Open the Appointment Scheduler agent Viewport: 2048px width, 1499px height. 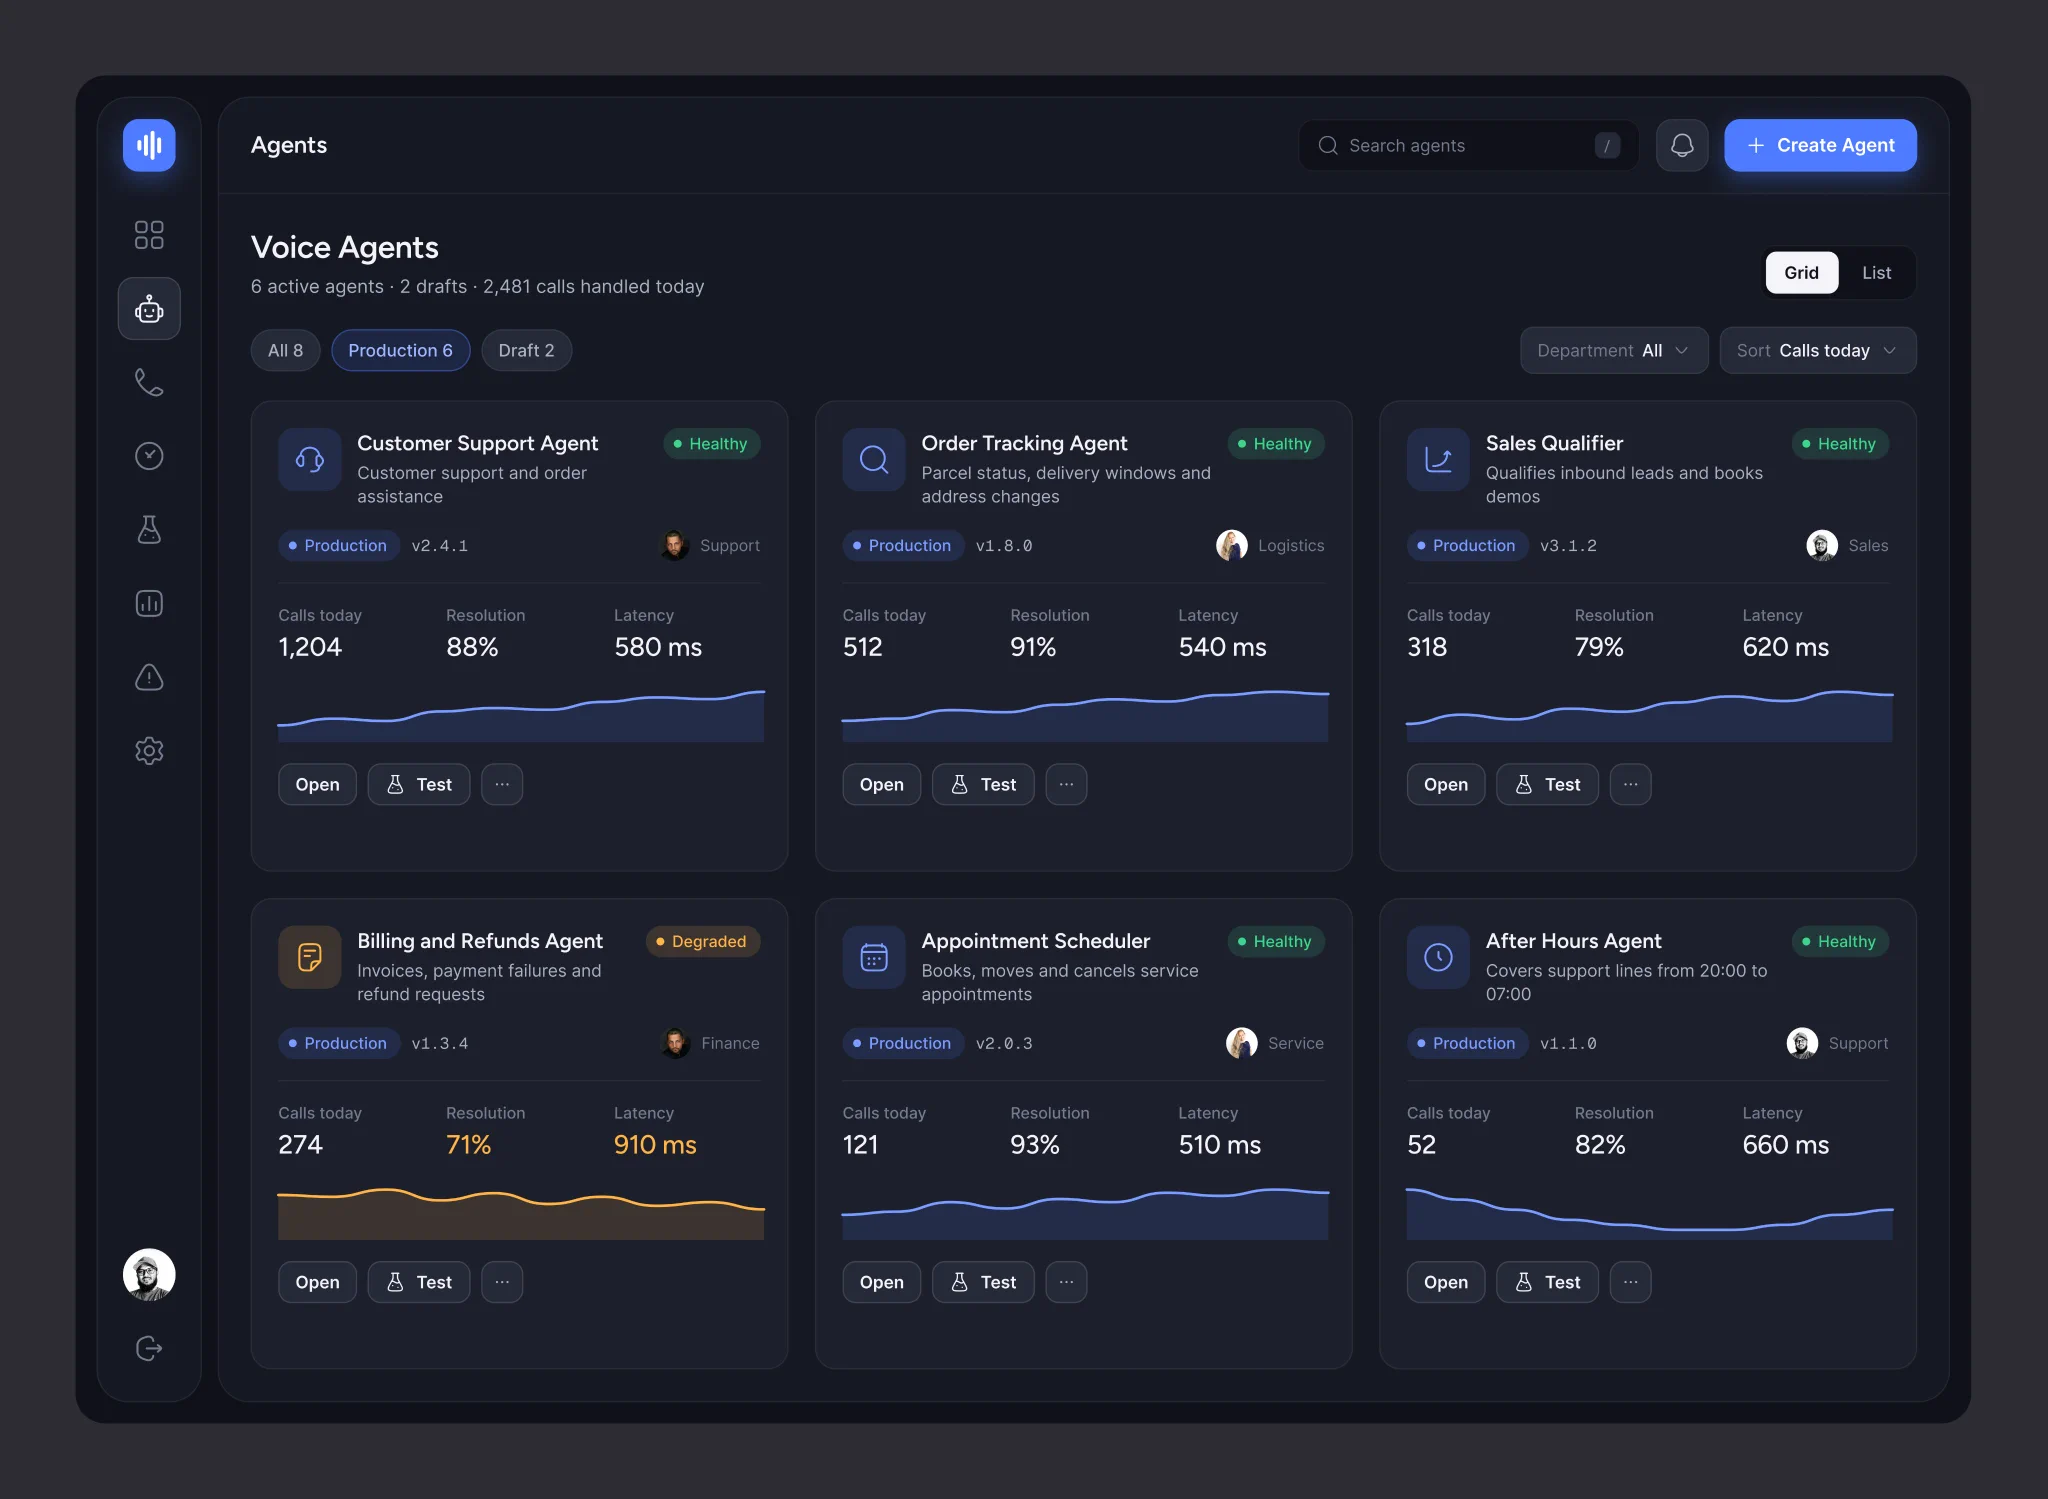click(881, 1282)
